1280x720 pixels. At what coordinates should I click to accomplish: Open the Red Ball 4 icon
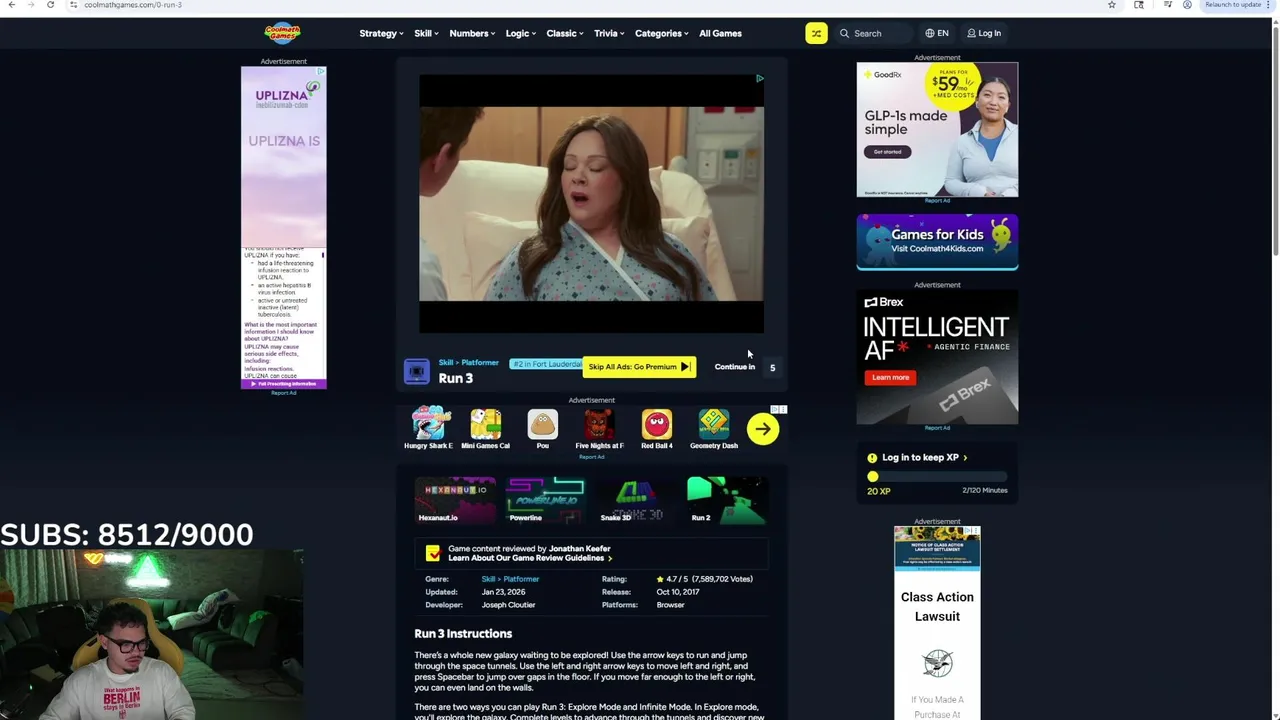pos(657,424)
